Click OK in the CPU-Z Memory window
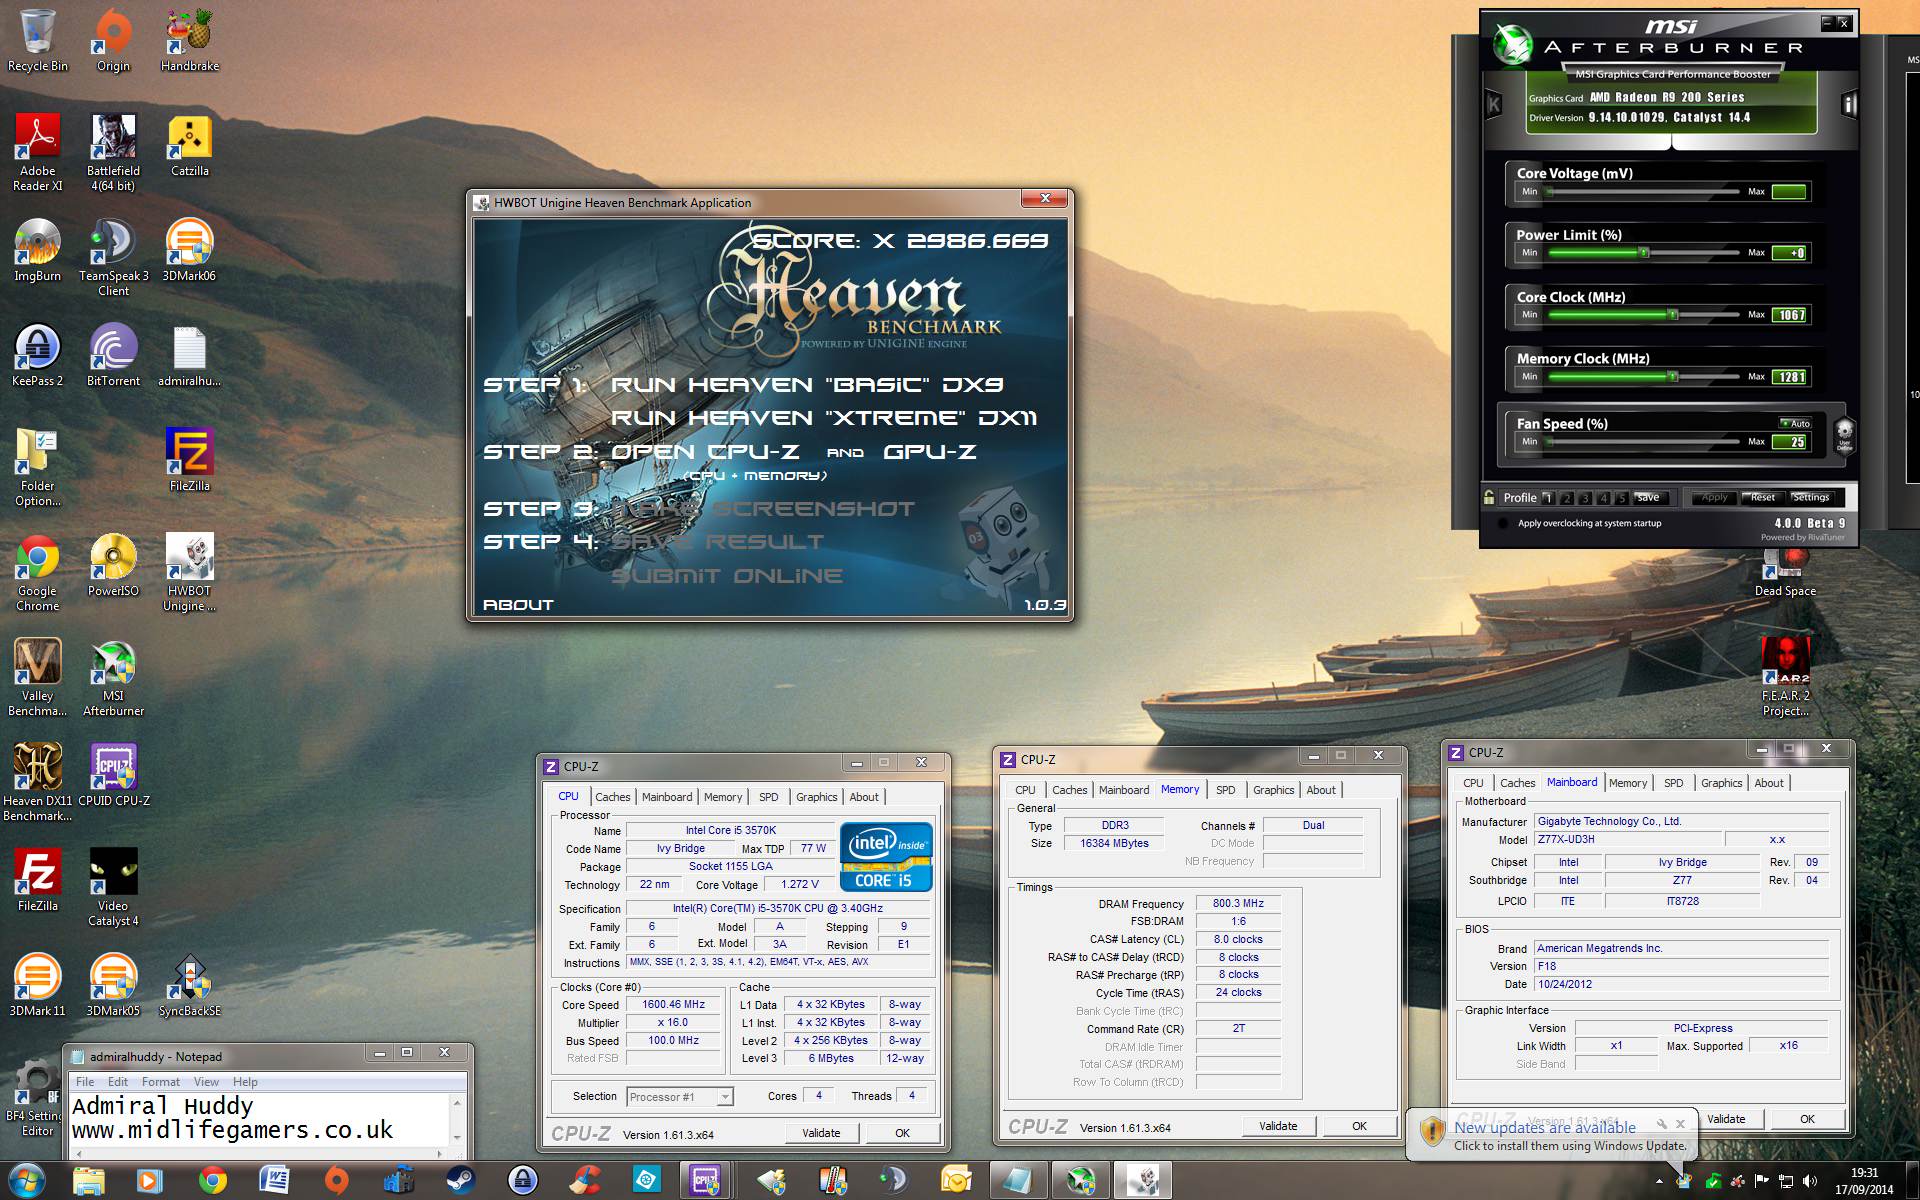The image size is (1920, 1200). [x=1359, y=1126]
